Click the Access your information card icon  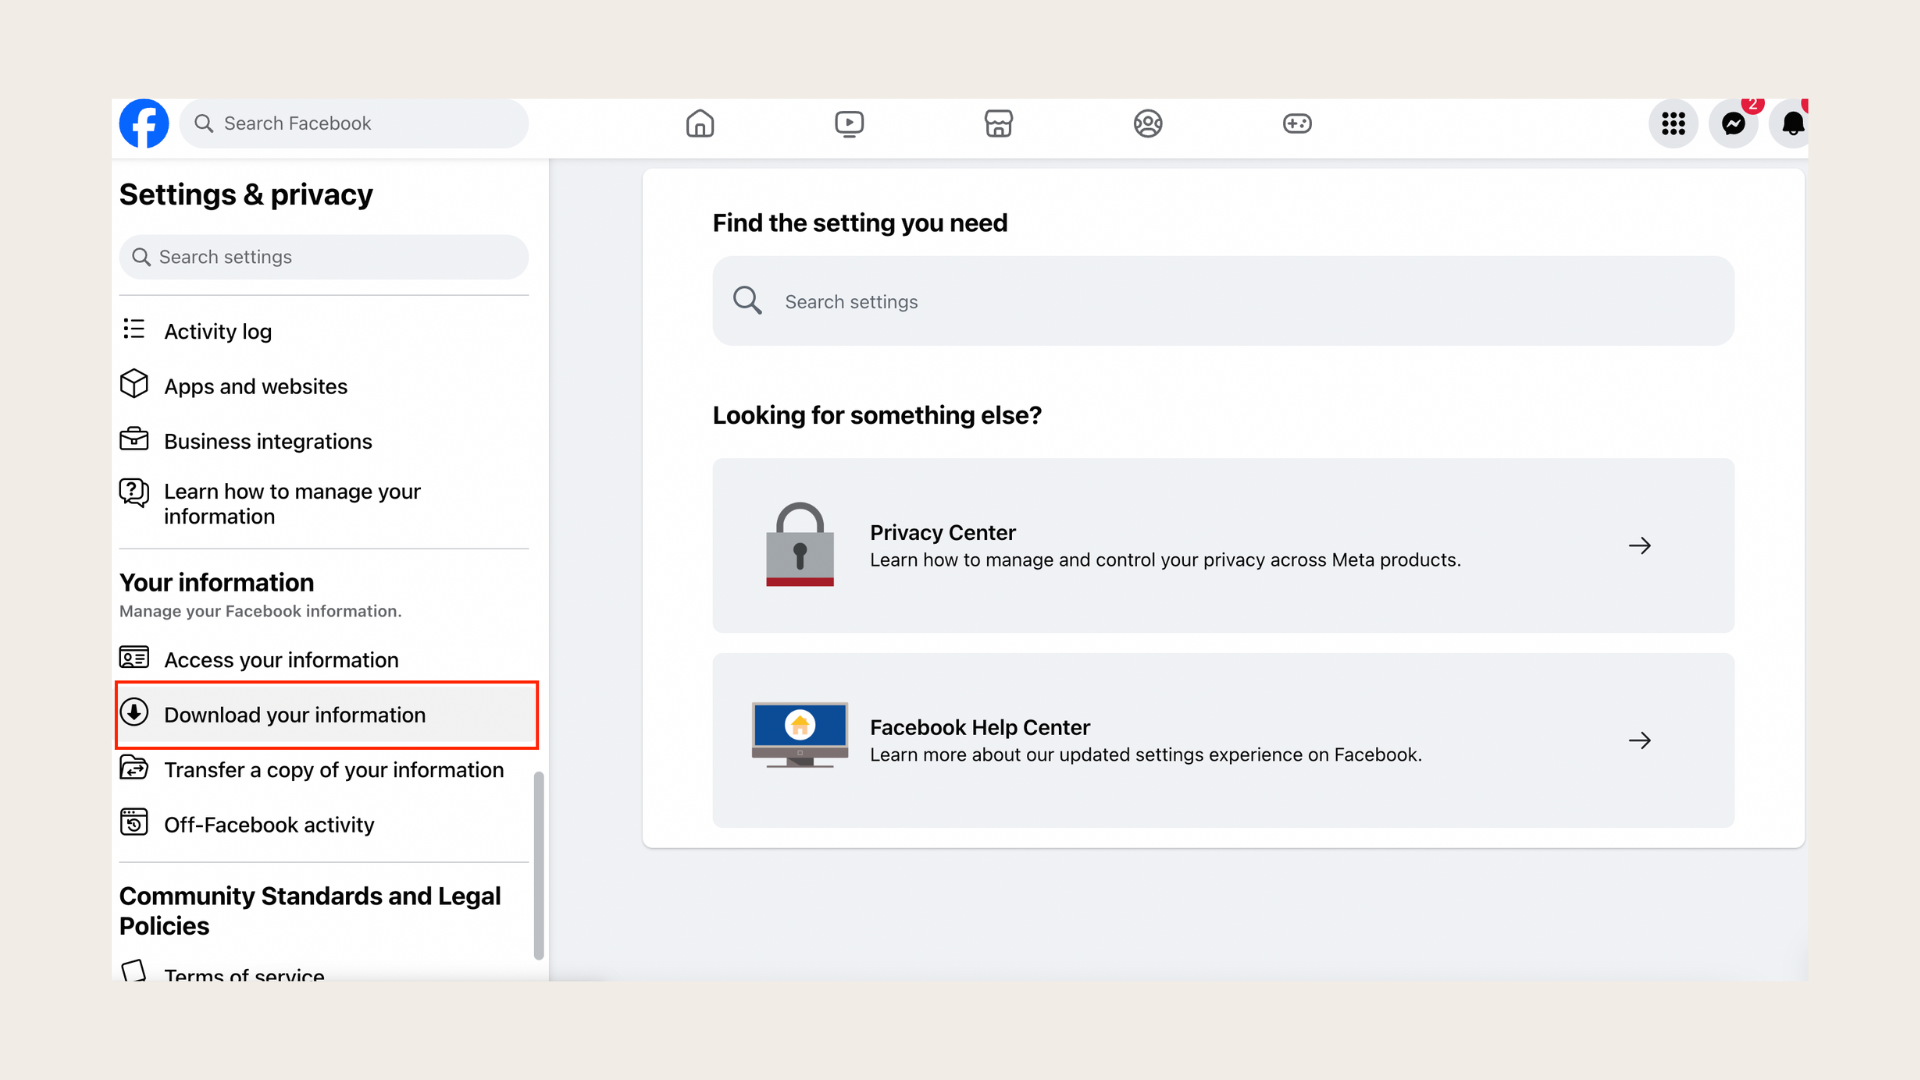(134, 657)
